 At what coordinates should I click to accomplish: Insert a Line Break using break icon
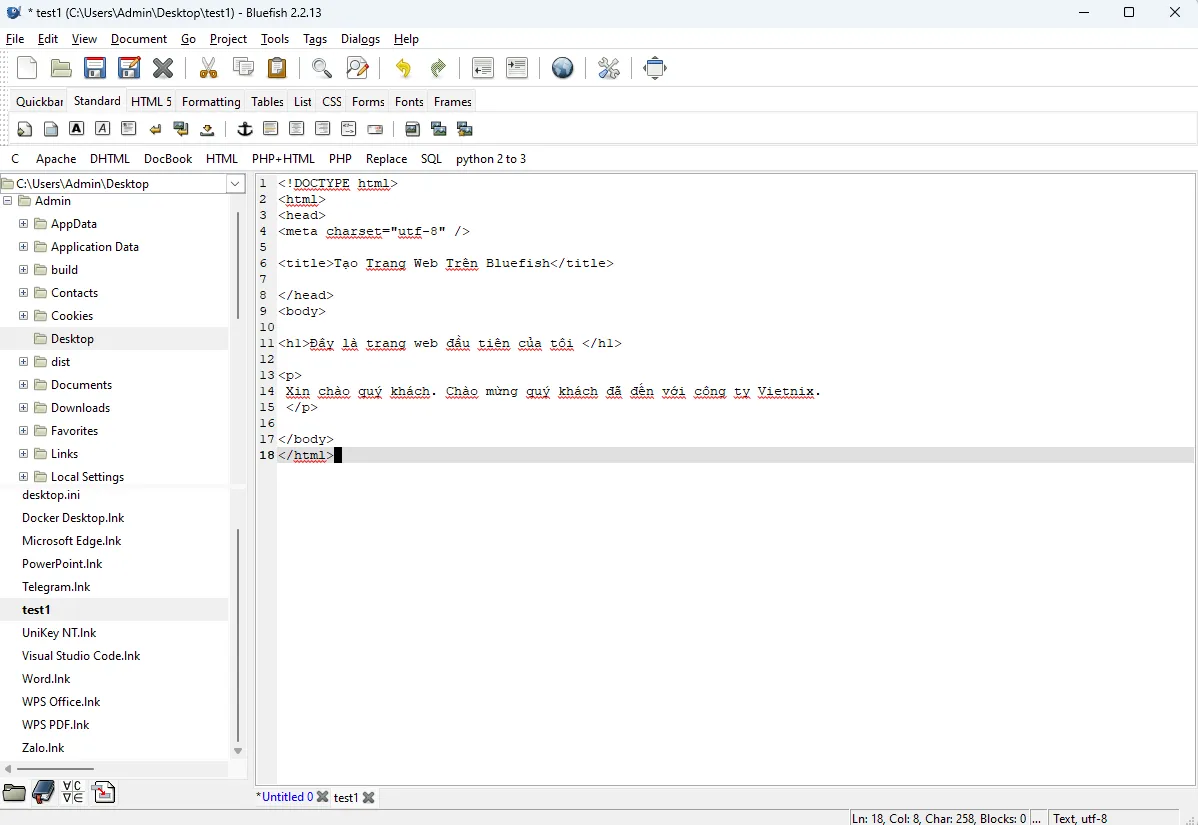pyautogui.click(x=154, y=128)
